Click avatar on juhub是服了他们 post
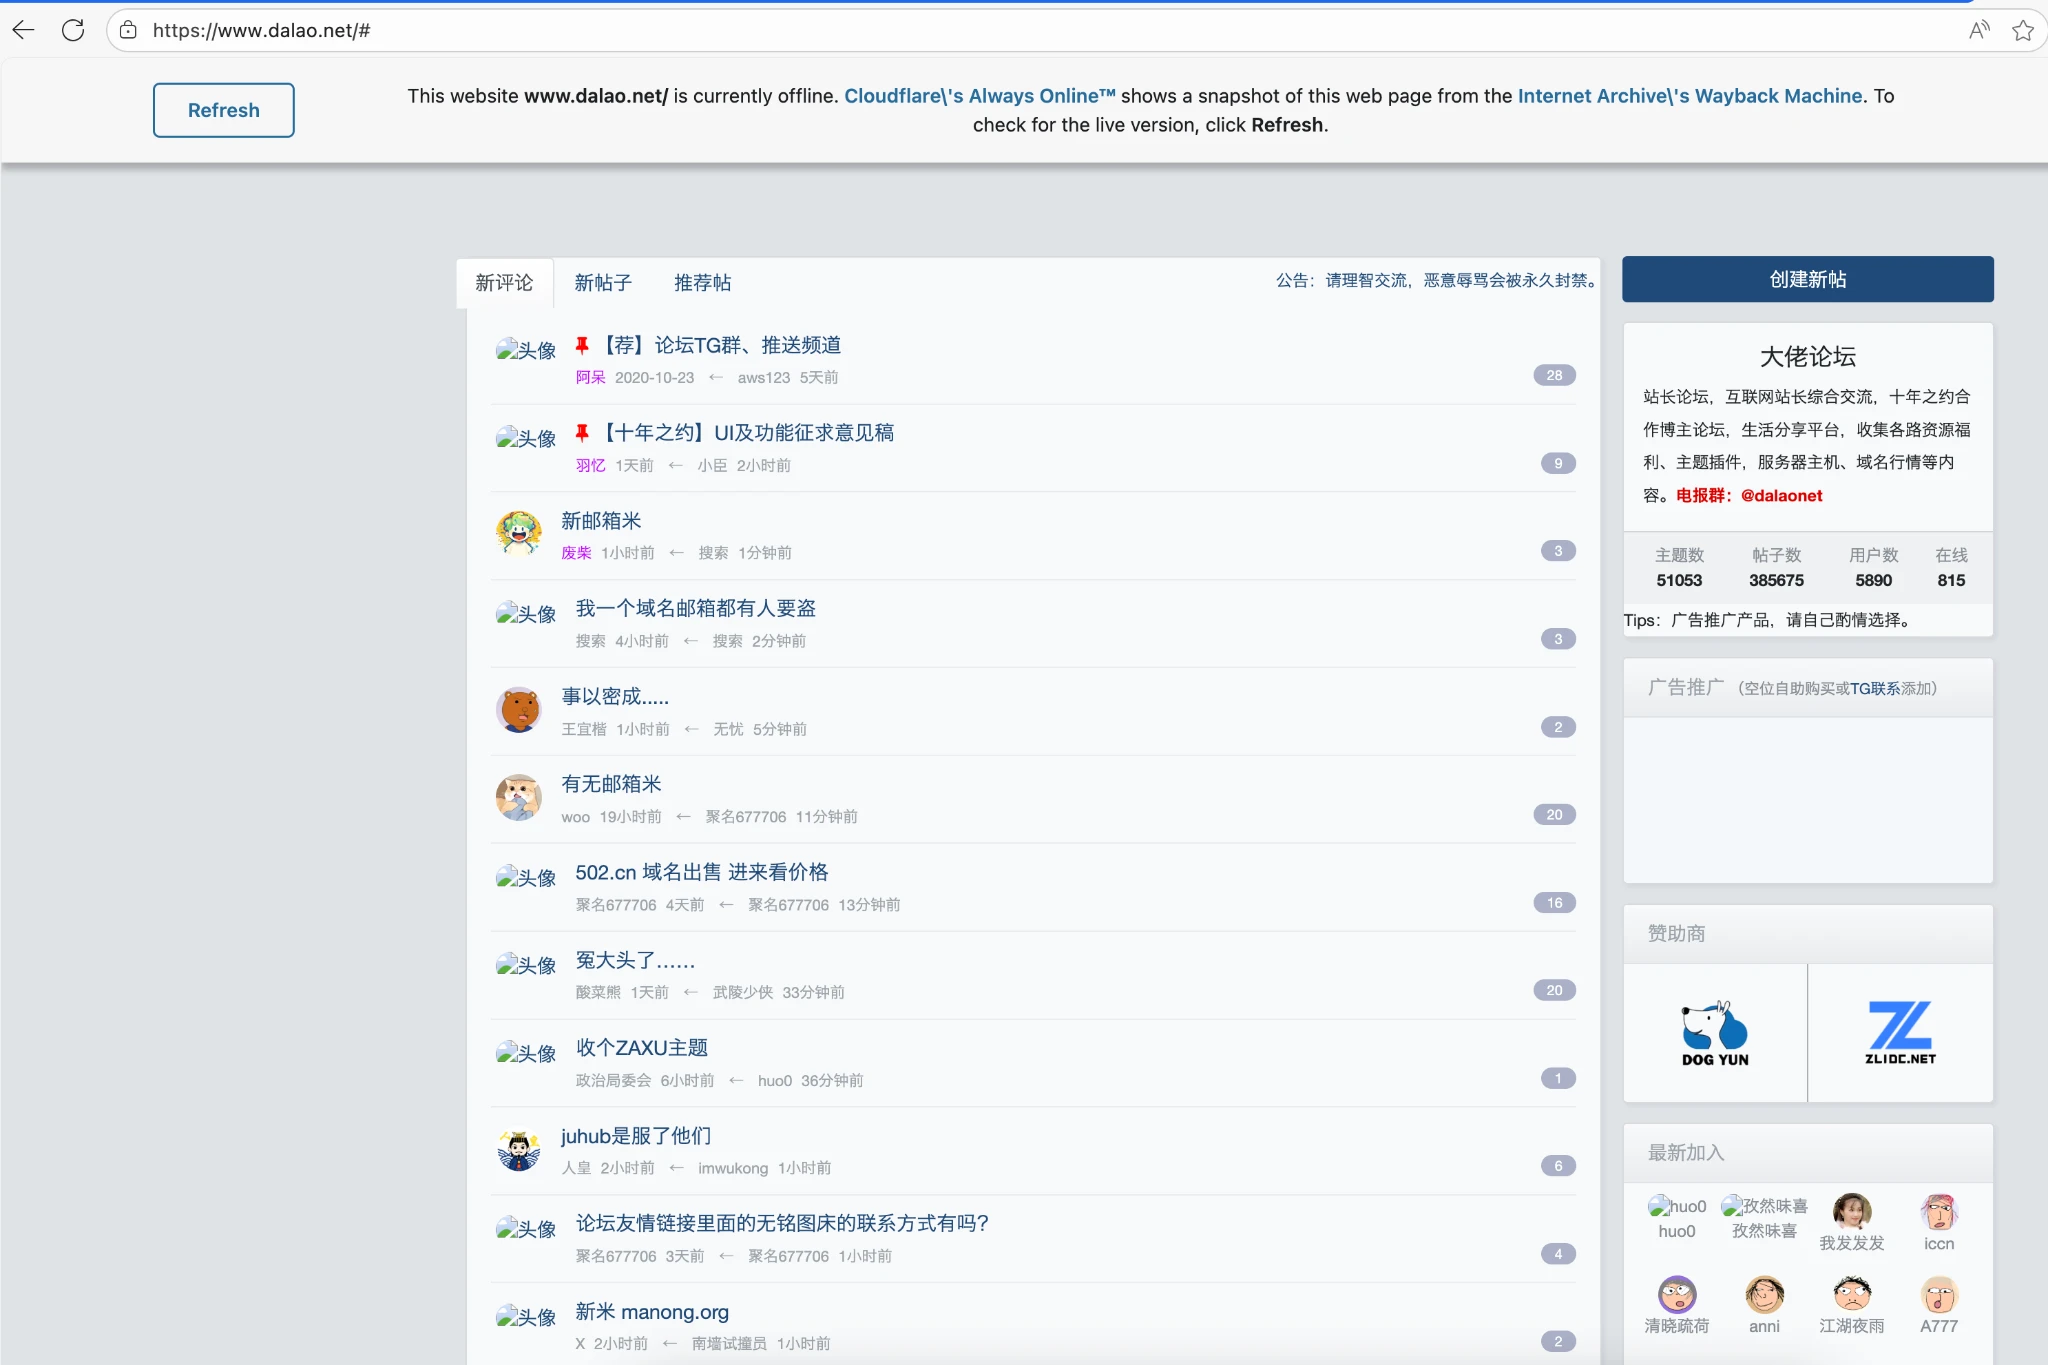Image resolution: width=2048 pixels, height=1365 pixels. [x=519, y=1149]
